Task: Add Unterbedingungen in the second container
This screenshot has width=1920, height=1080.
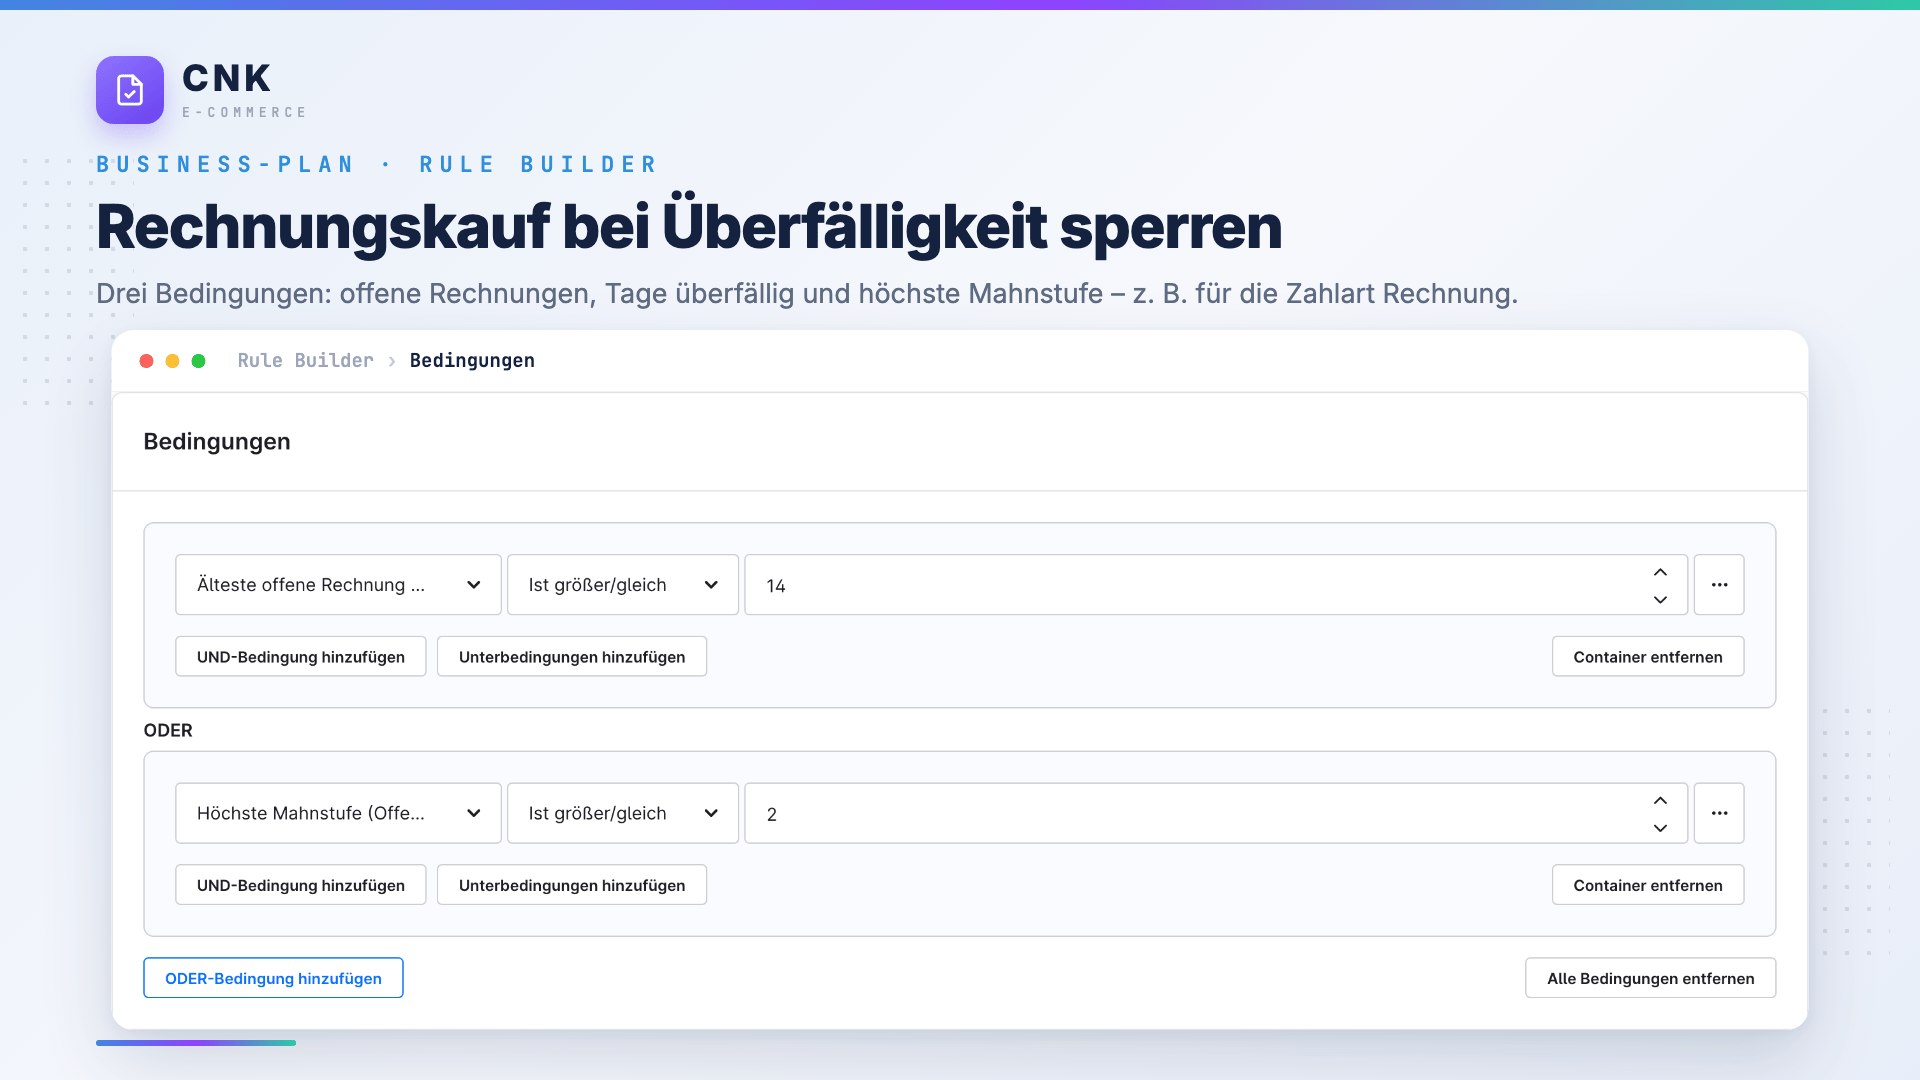Action: coord(572,885)
